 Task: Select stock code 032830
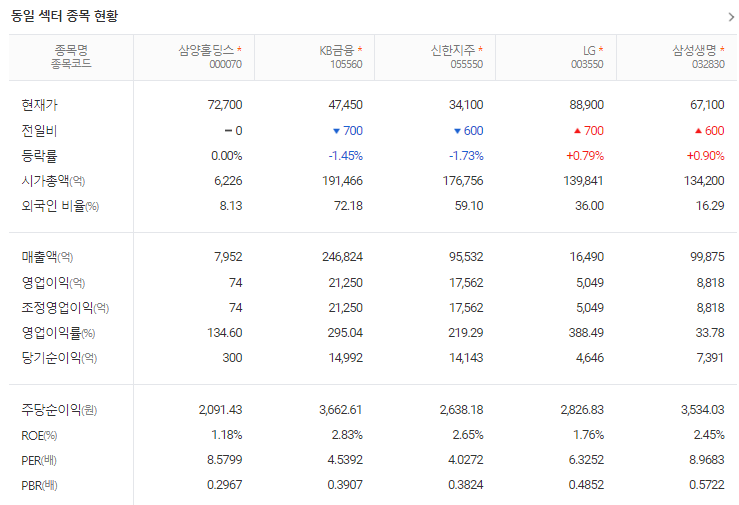click(708, 64)
